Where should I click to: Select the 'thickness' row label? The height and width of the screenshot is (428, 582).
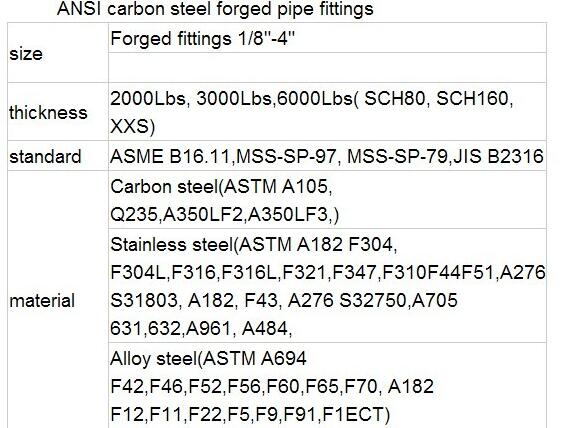pos(48,112)
